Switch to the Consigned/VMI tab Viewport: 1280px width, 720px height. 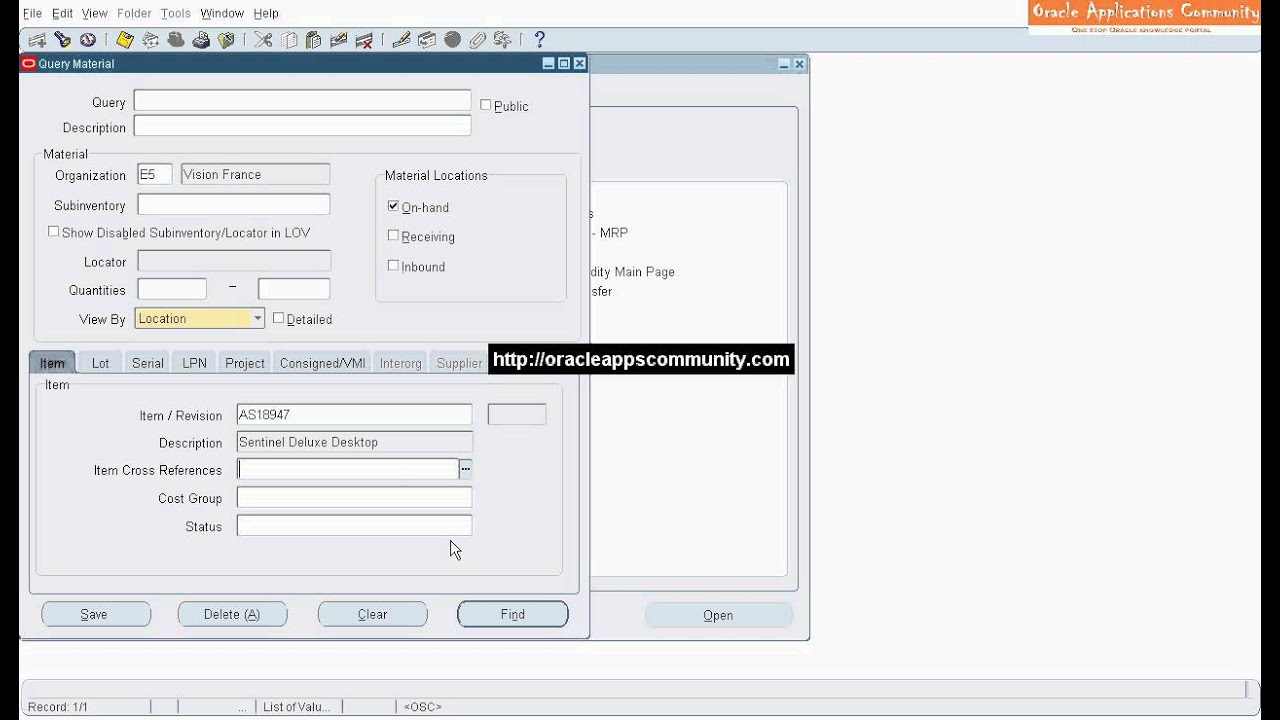322,363
